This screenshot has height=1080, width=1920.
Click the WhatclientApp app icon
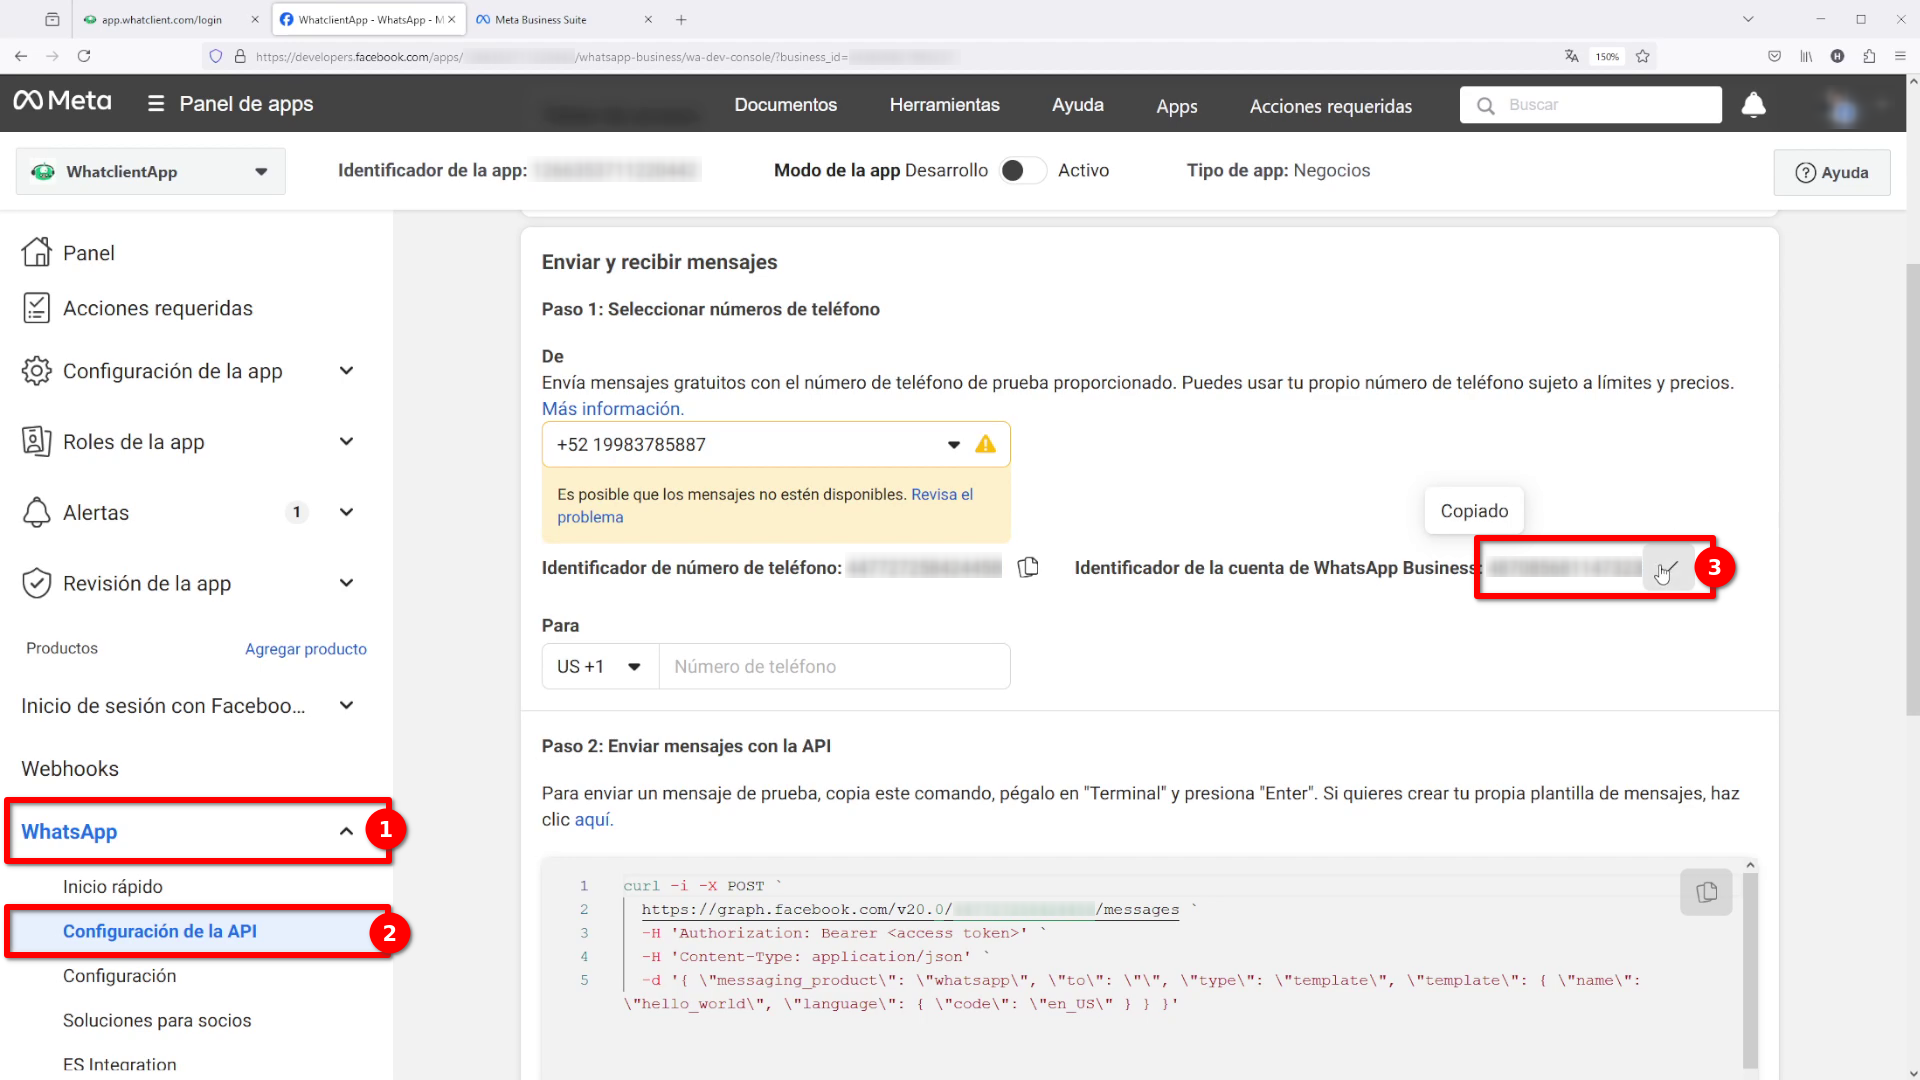point(43,172)
